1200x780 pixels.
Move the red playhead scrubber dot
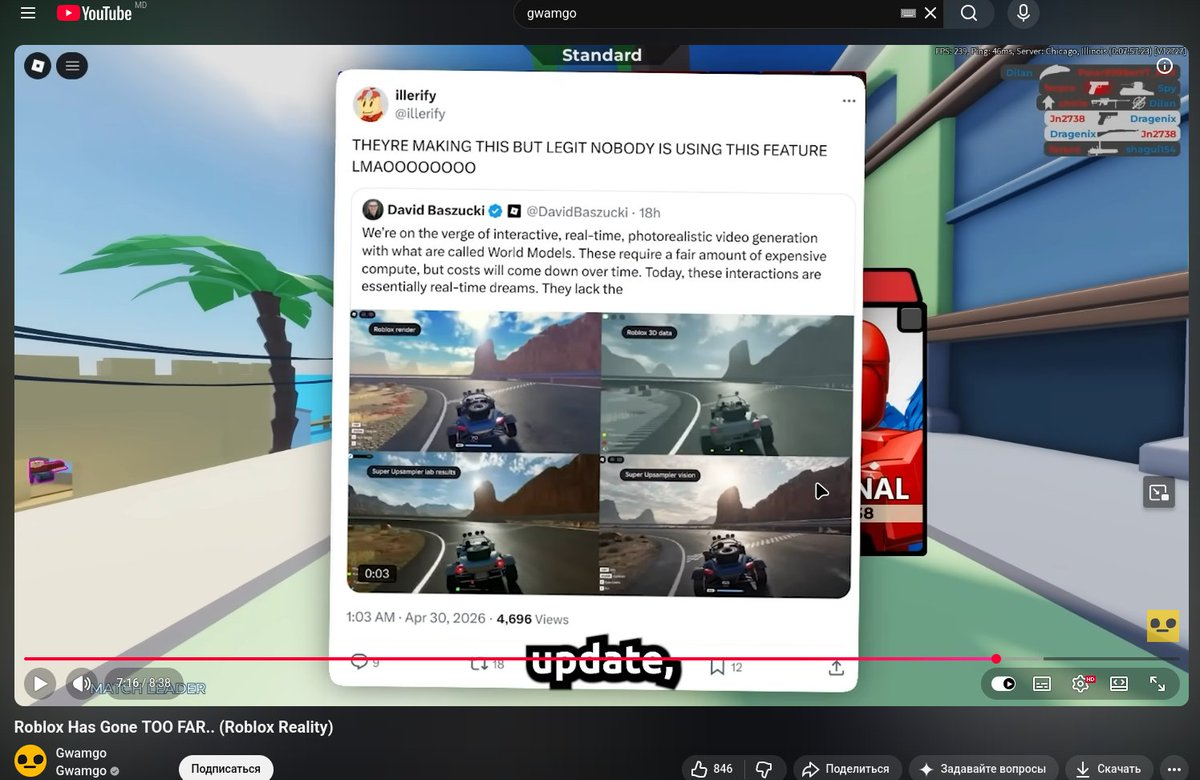click(x=996, y=659)
